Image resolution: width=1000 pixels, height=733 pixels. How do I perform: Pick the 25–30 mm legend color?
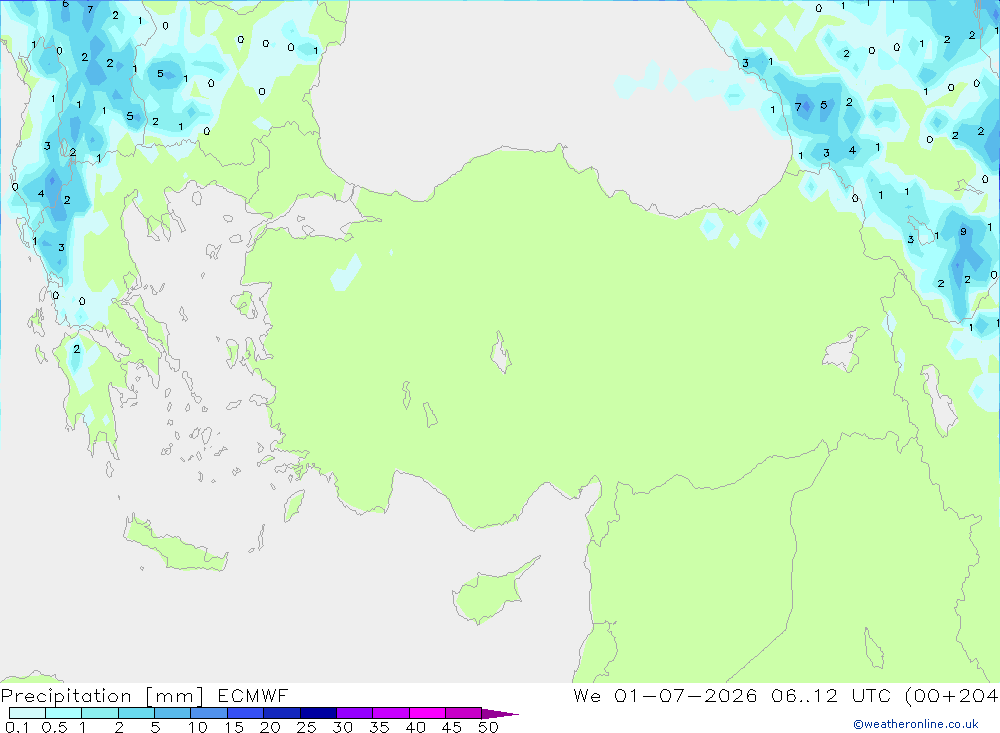point(318,713)
